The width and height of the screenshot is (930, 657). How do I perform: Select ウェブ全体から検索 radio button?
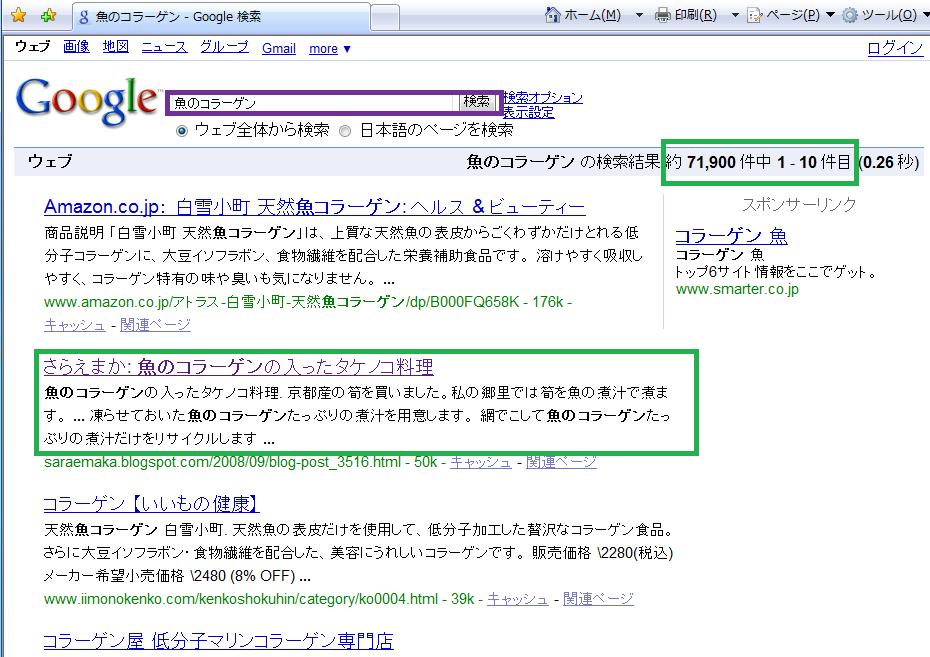pos(182,131)
